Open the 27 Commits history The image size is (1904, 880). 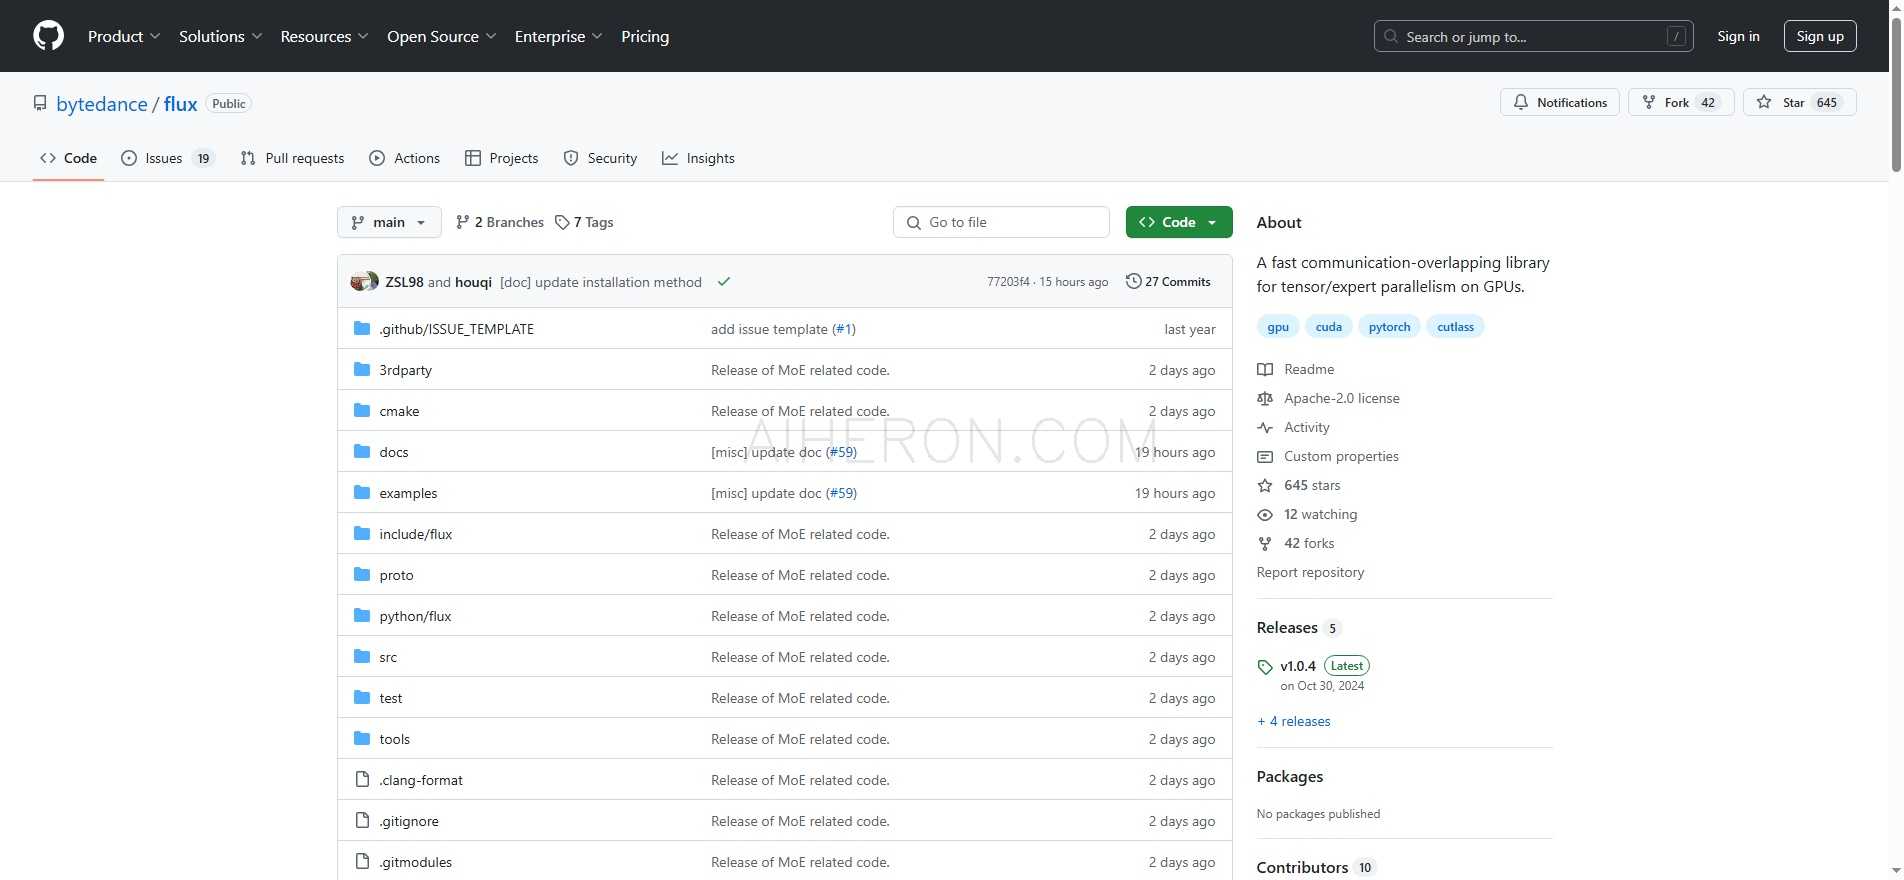(1168, 282)
